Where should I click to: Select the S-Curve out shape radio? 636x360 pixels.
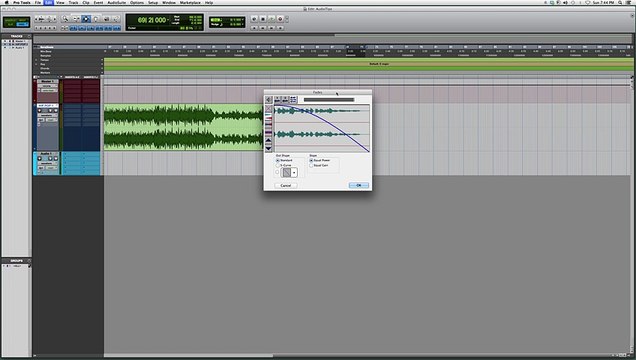click(x=278, y=165)
